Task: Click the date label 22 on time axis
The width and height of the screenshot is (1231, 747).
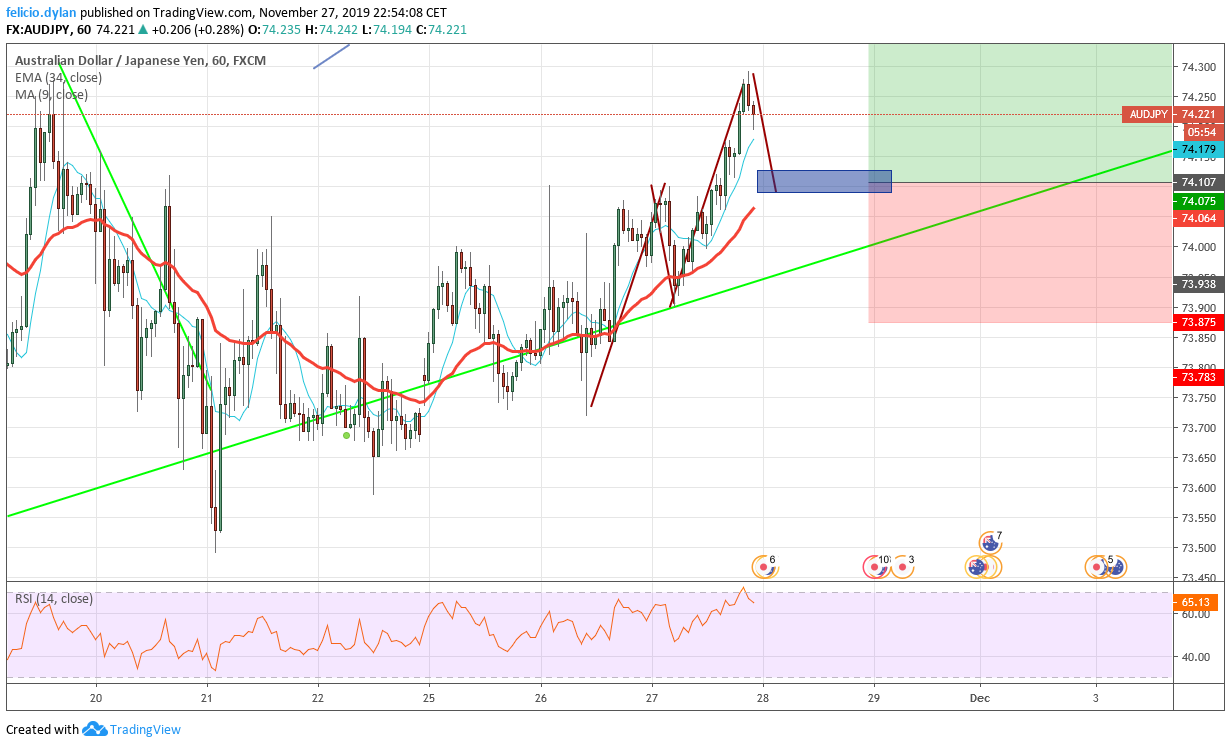Action: coord(318,697)
